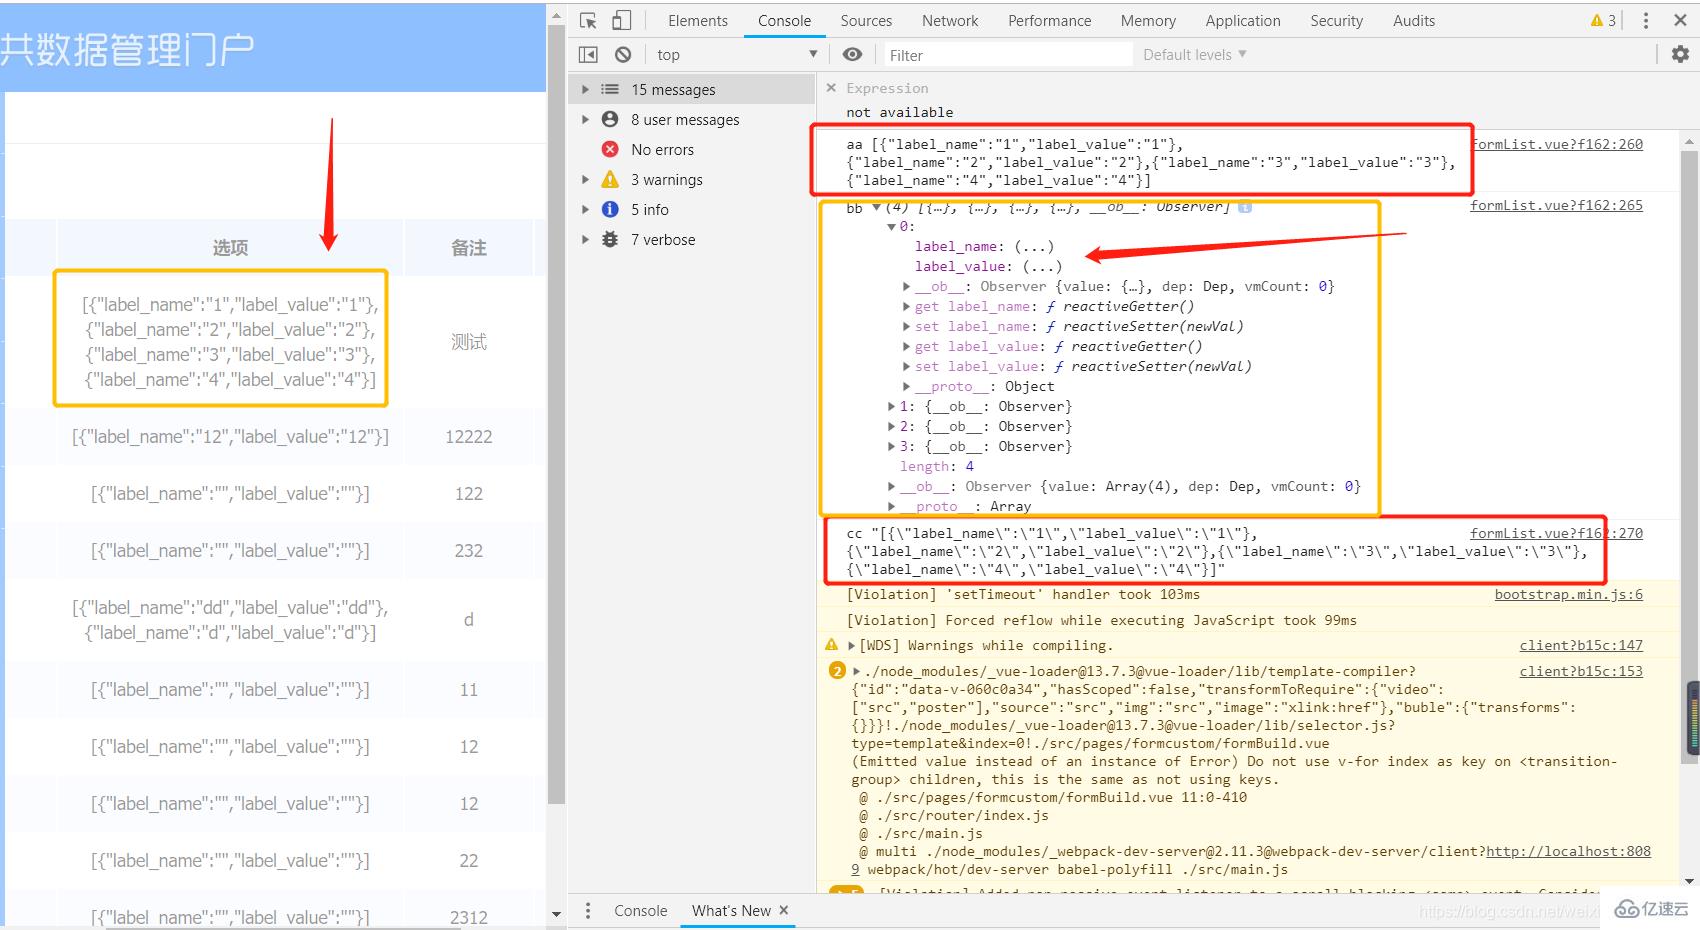The image size is (1700, 930).
Task: Expand the 15 messages group
Action: 586,89
